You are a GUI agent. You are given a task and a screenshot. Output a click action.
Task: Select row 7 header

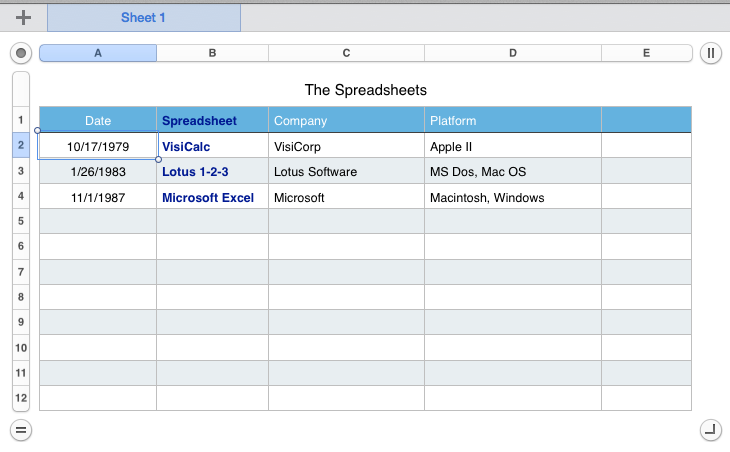[x=21, y=272]
